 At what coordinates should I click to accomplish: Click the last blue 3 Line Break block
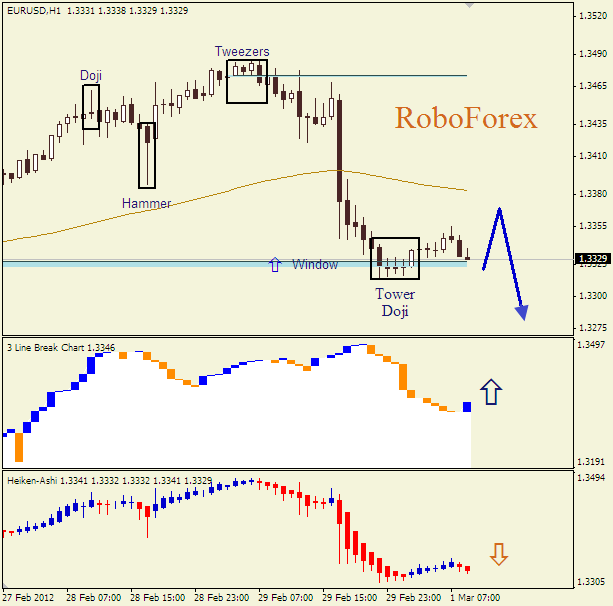tap(466, 407)
